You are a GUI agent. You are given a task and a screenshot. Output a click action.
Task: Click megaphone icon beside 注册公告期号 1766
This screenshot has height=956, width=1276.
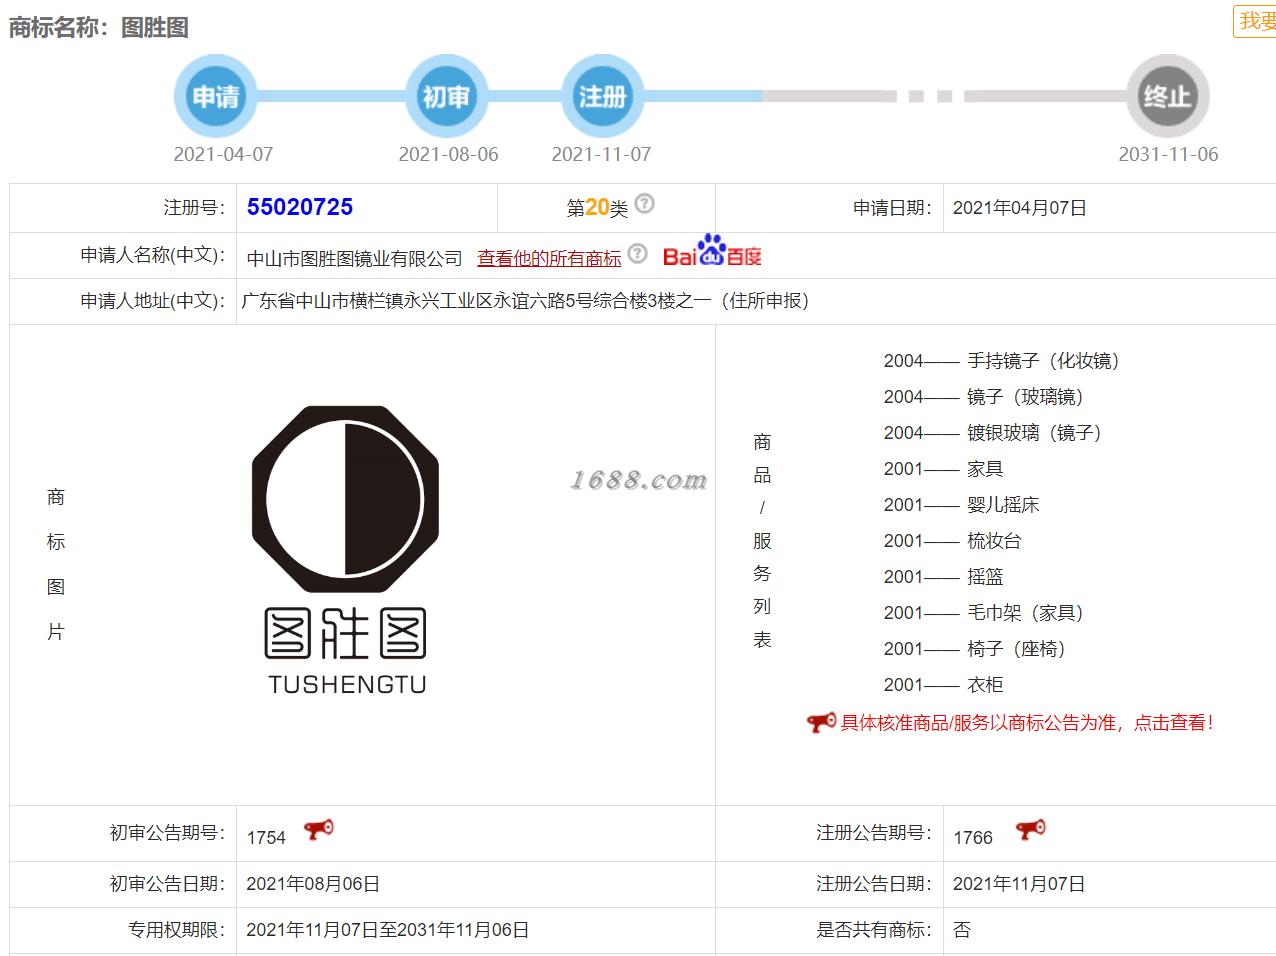(1030, 830)
